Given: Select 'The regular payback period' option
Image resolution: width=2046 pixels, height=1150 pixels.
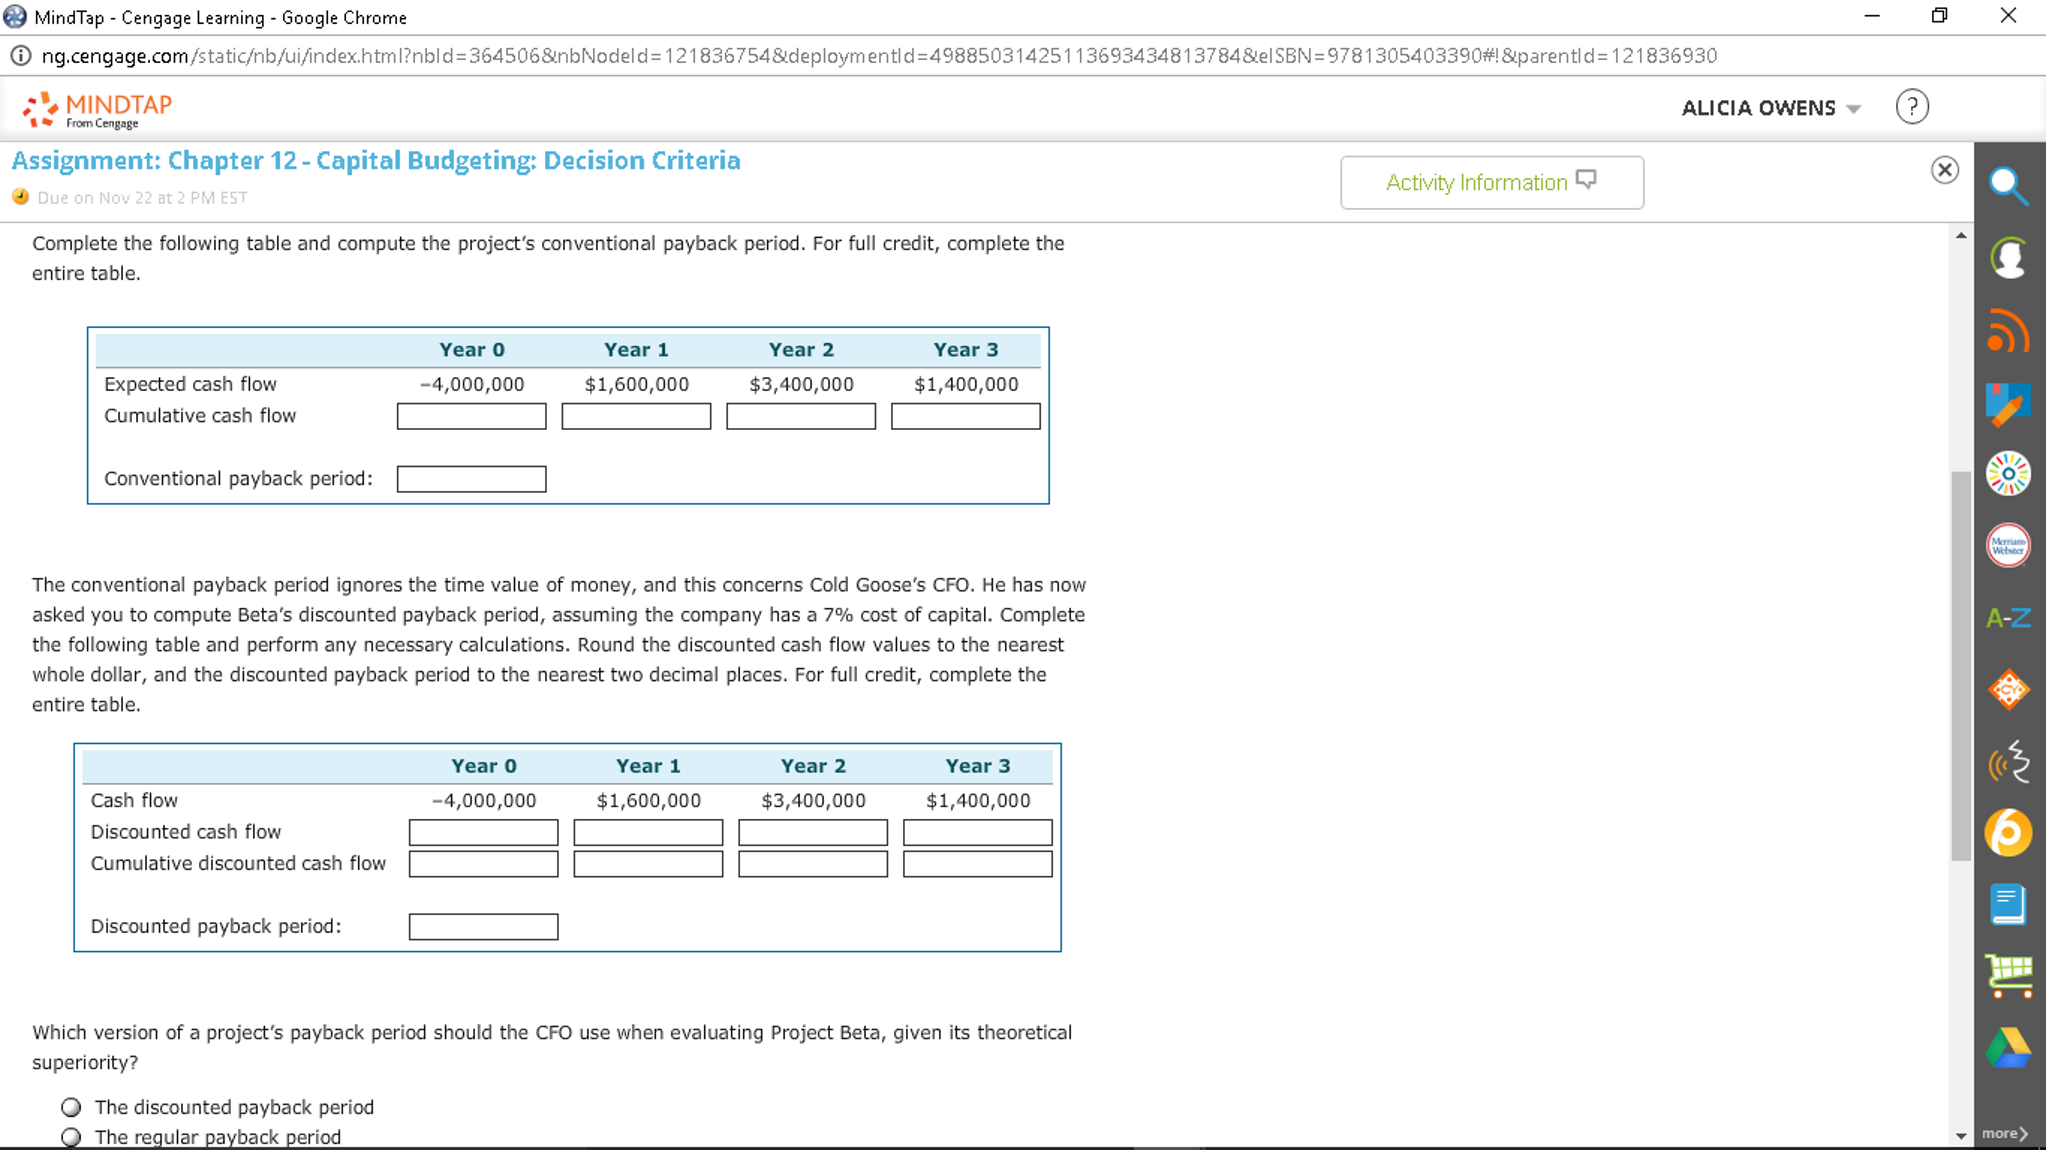Looking at the screenshot, I should point(71,1137).
